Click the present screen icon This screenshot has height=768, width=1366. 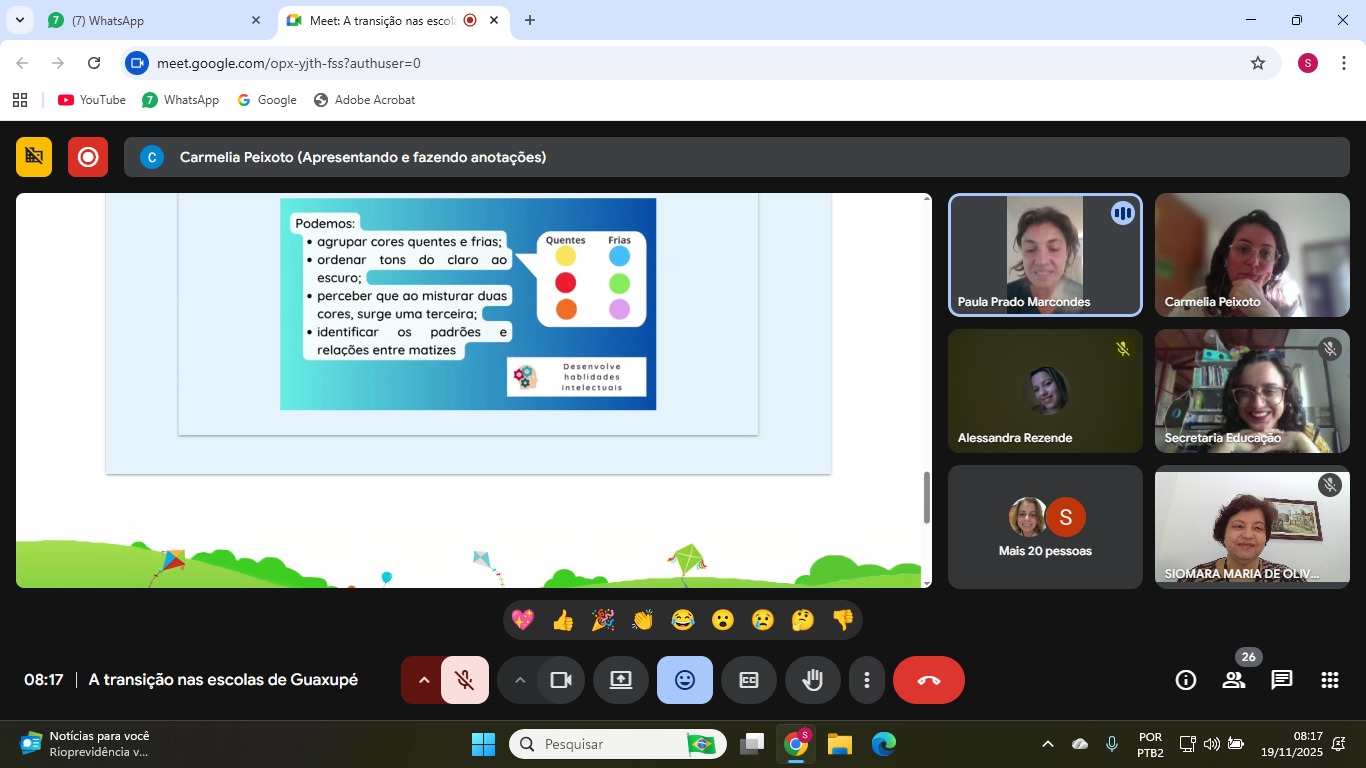(620, 680)
